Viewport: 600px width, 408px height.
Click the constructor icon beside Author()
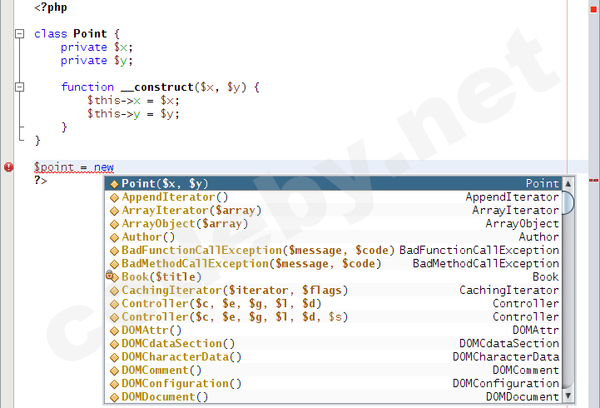point(114,237)
